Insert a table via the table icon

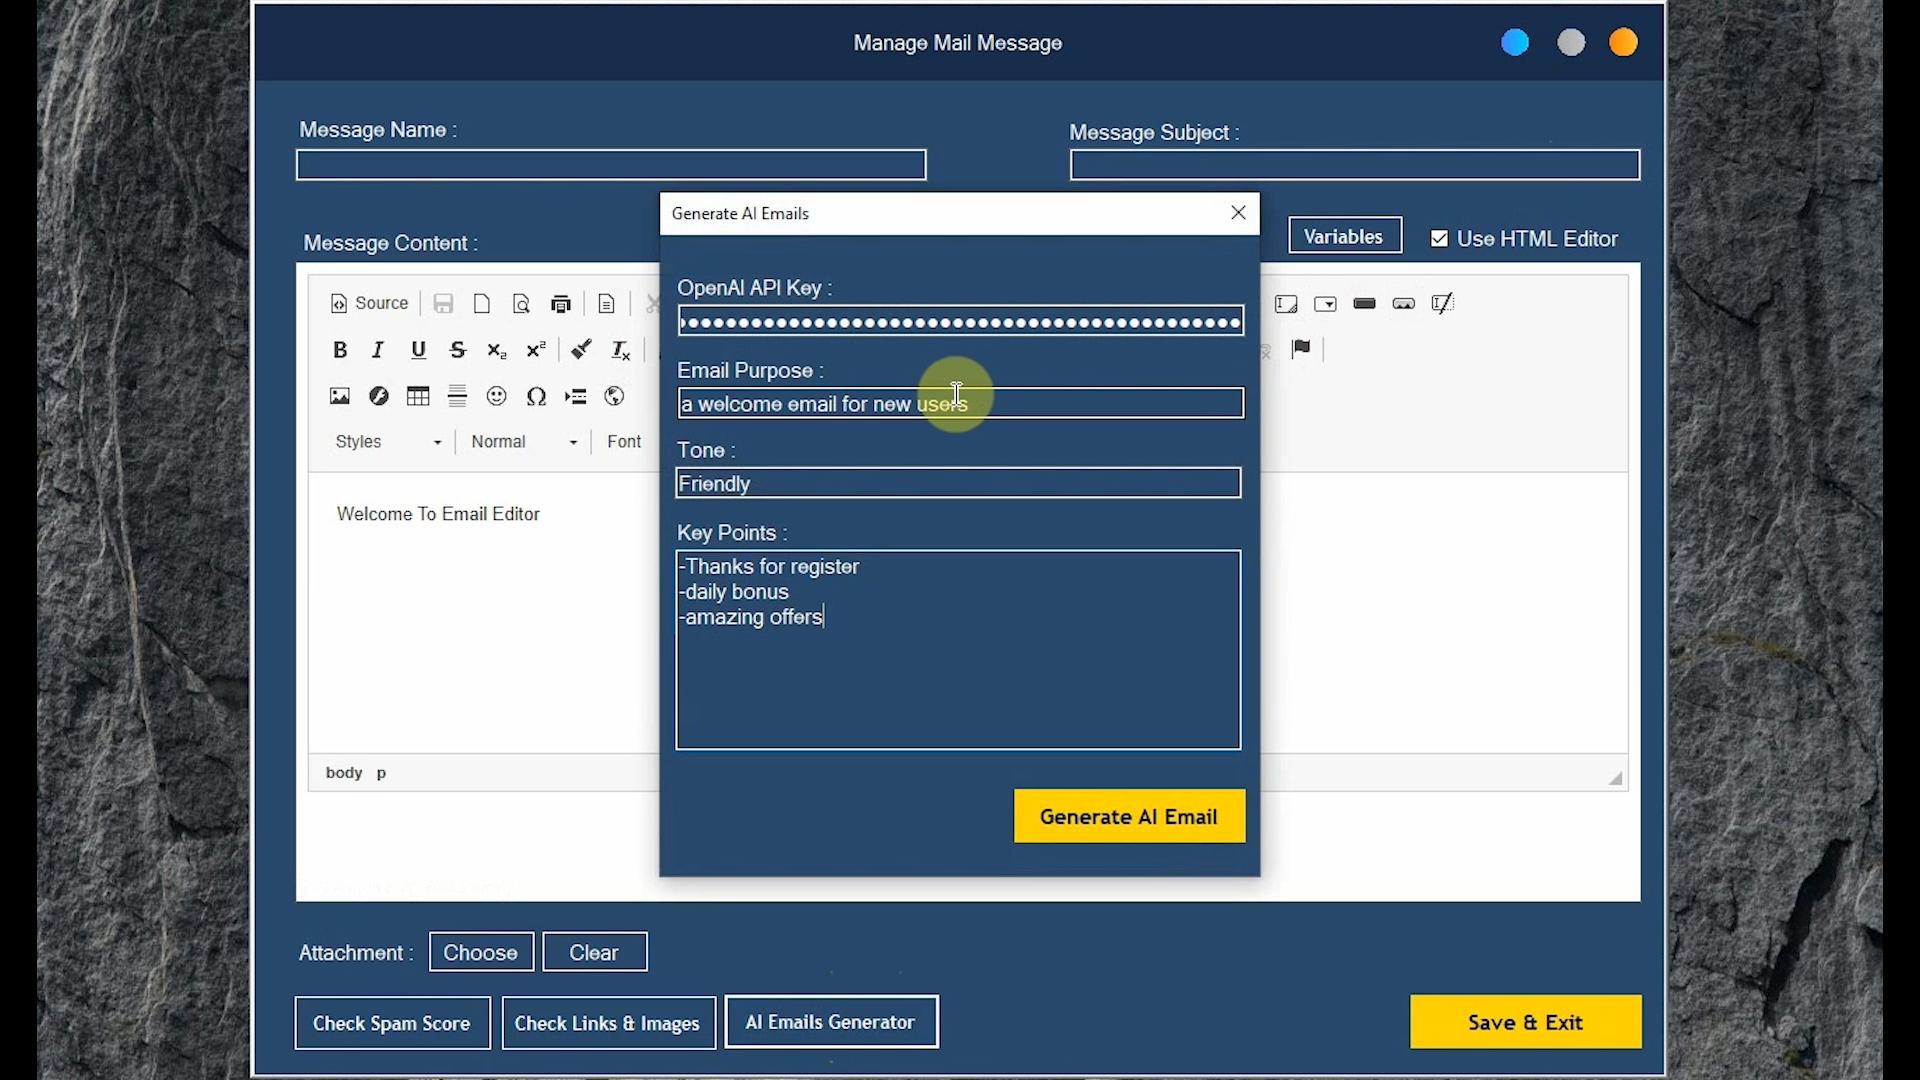pos(418,396)
